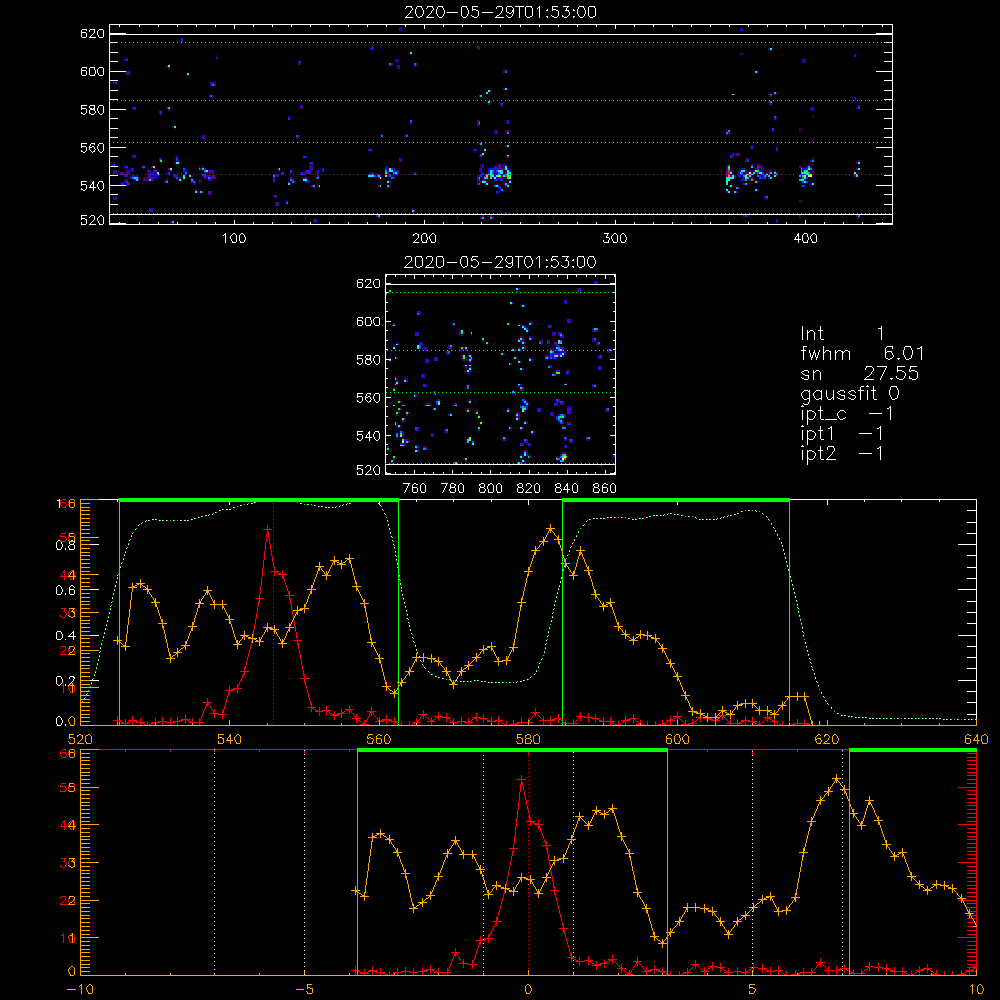Click the bright pixel cluster near x=240 in top plot

click(x=495, y=173)
